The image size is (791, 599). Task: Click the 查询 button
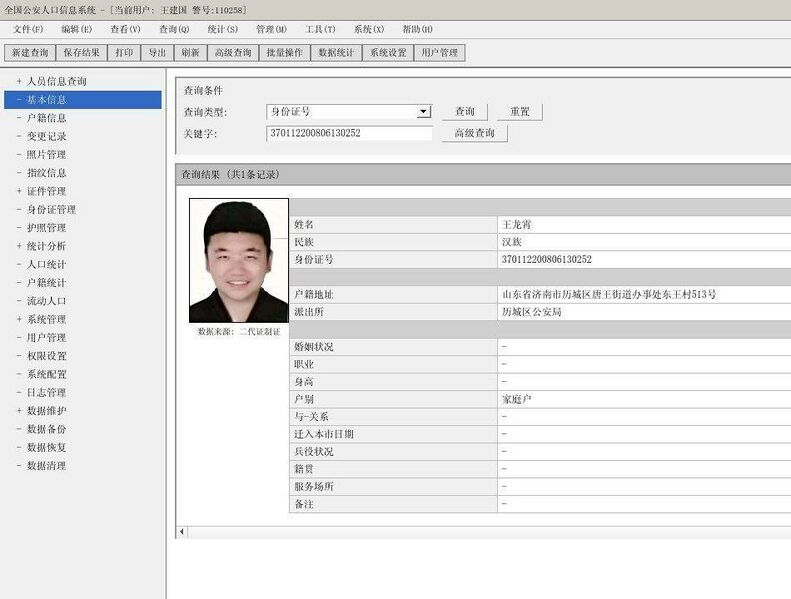(x=465, y=112)
